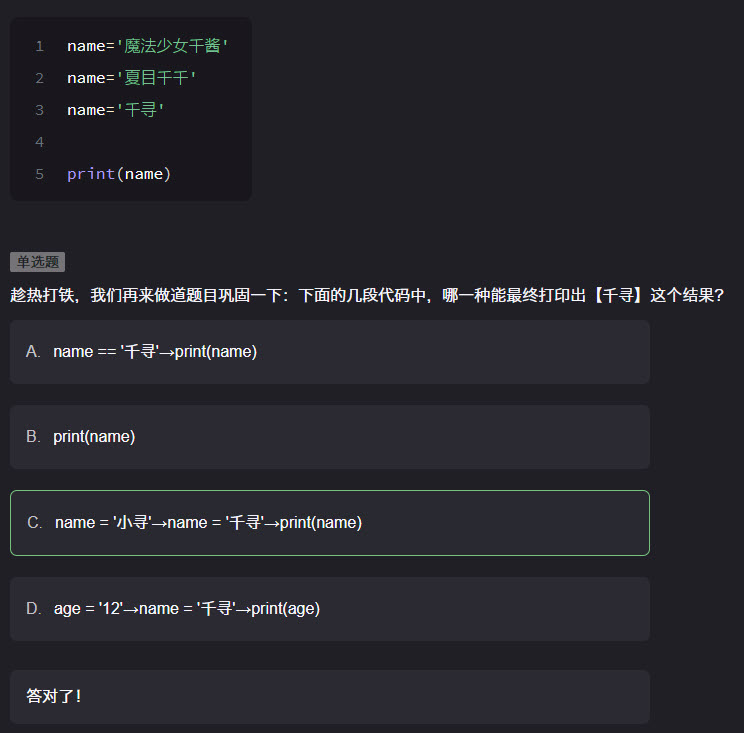This screenshot has width=744, height=733.
Task: Click line number 5 beside print statement
Action: [39, 174]
